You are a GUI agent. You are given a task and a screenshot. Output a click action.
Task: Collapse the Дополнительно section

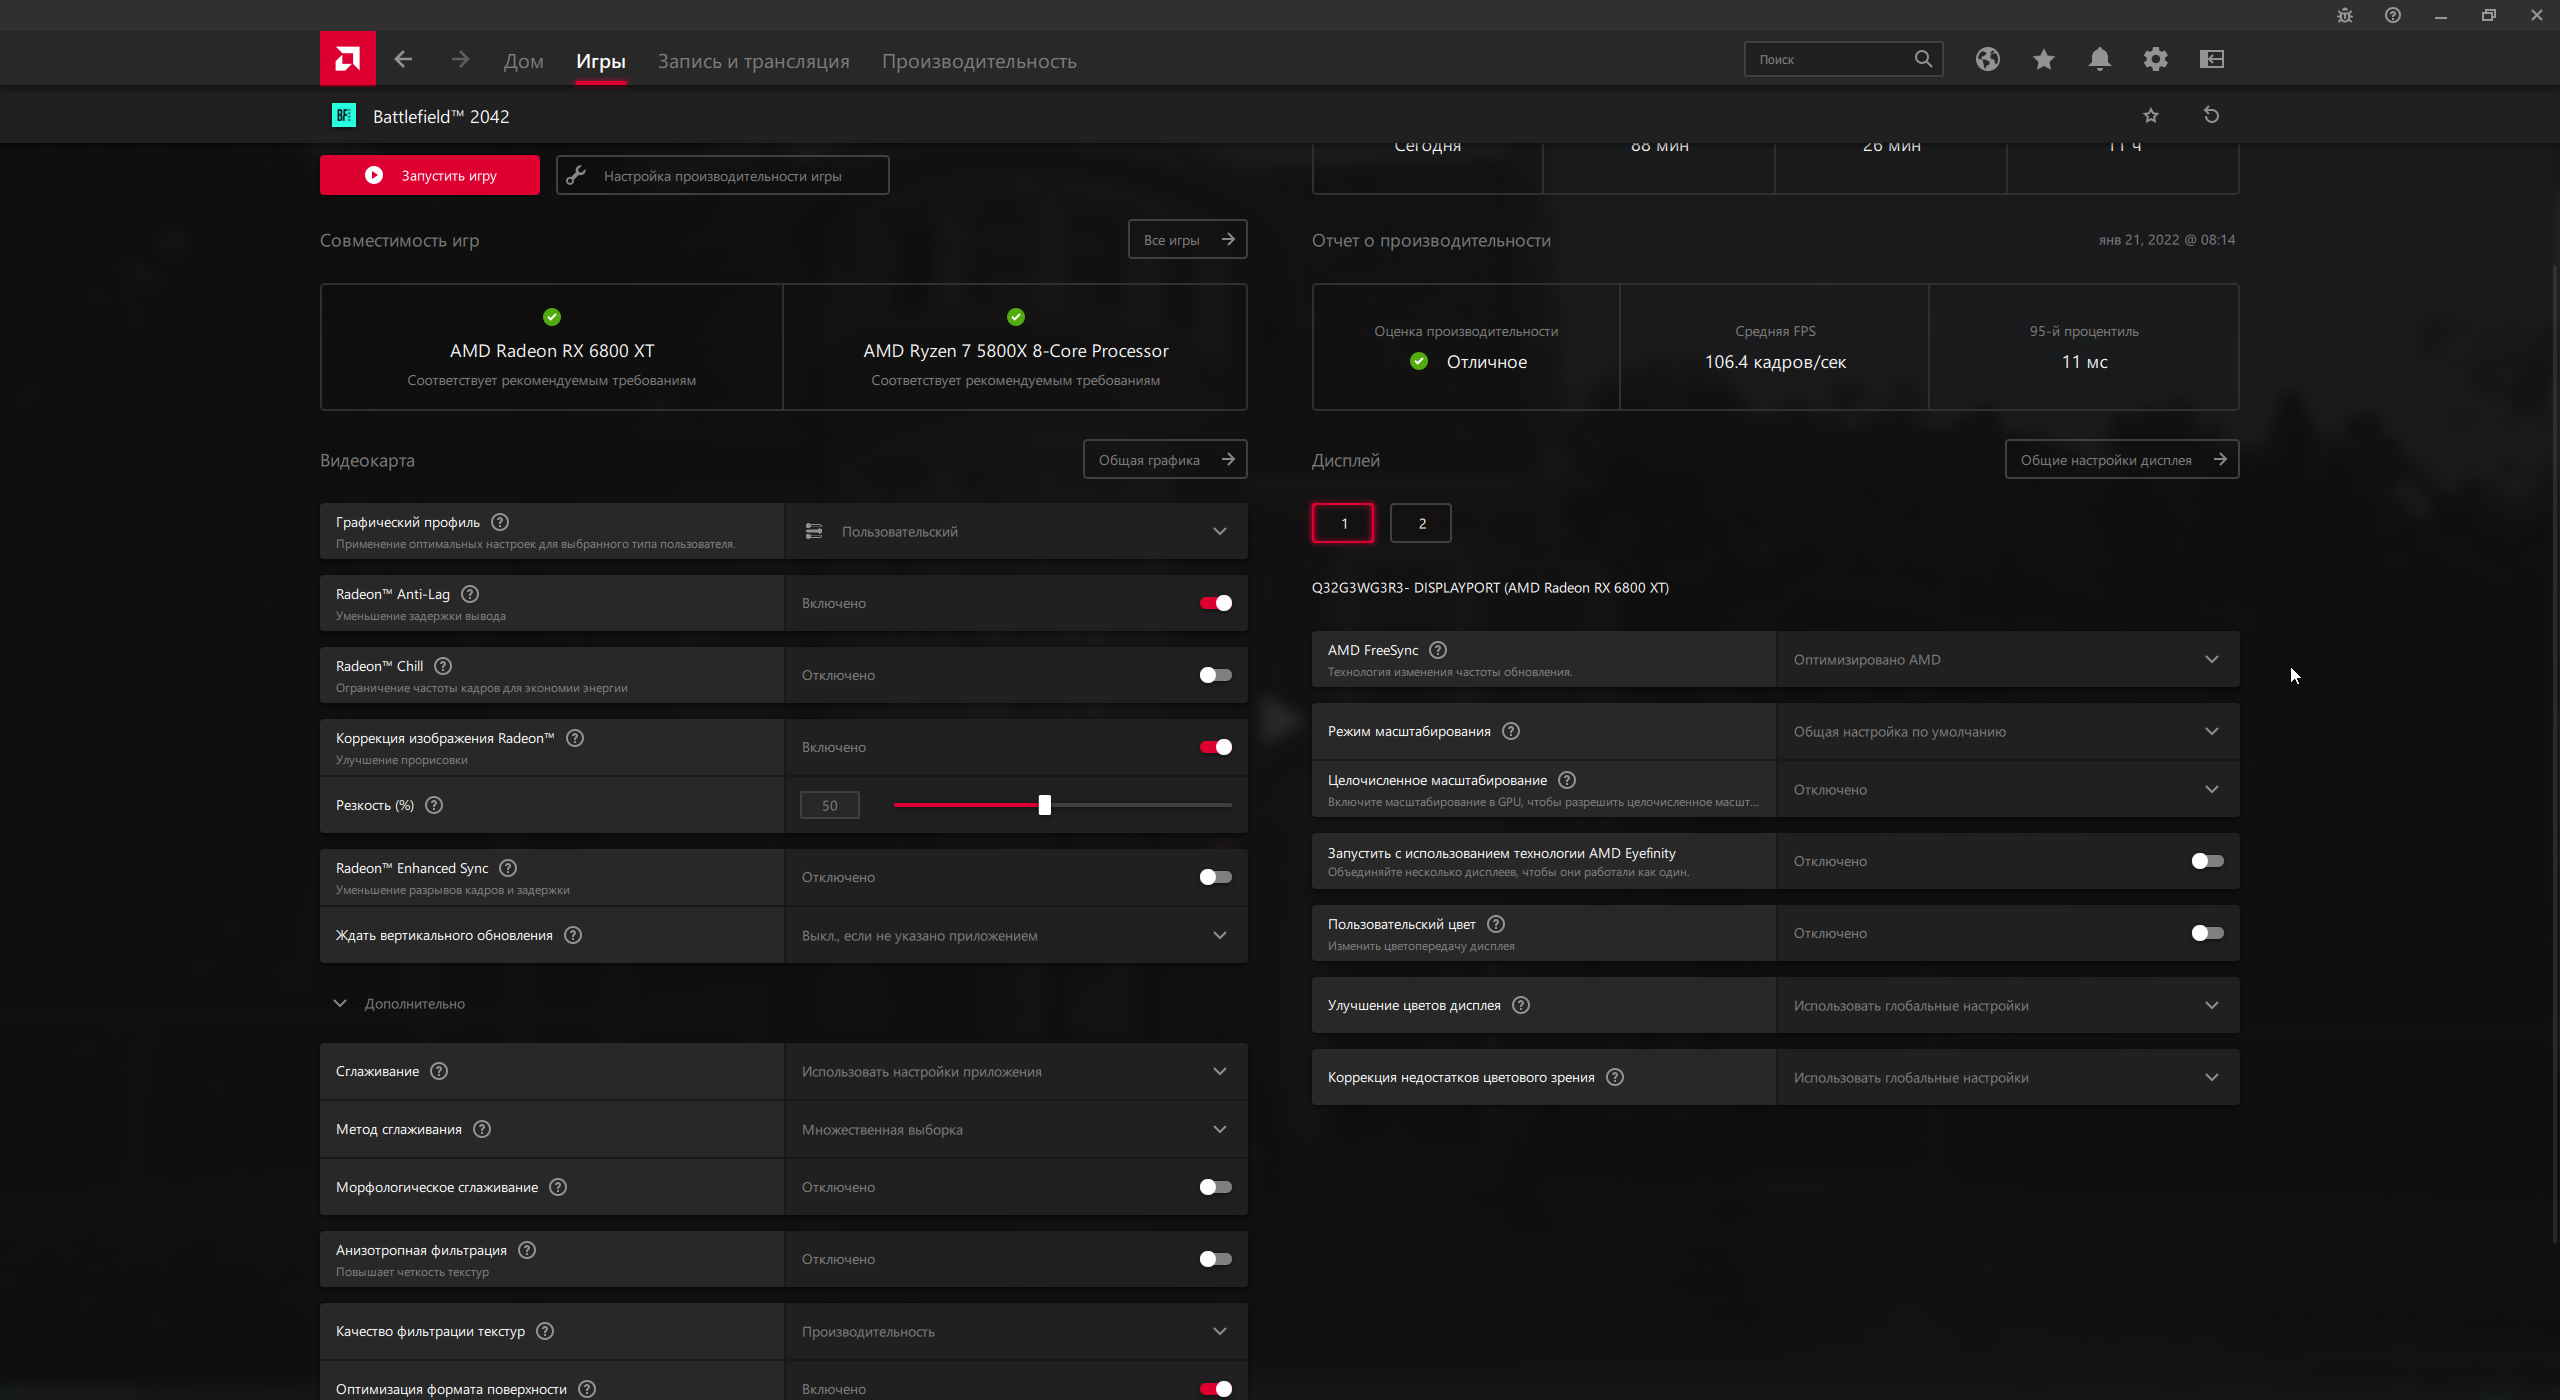pyautogui.click(x=340, y=1003)
